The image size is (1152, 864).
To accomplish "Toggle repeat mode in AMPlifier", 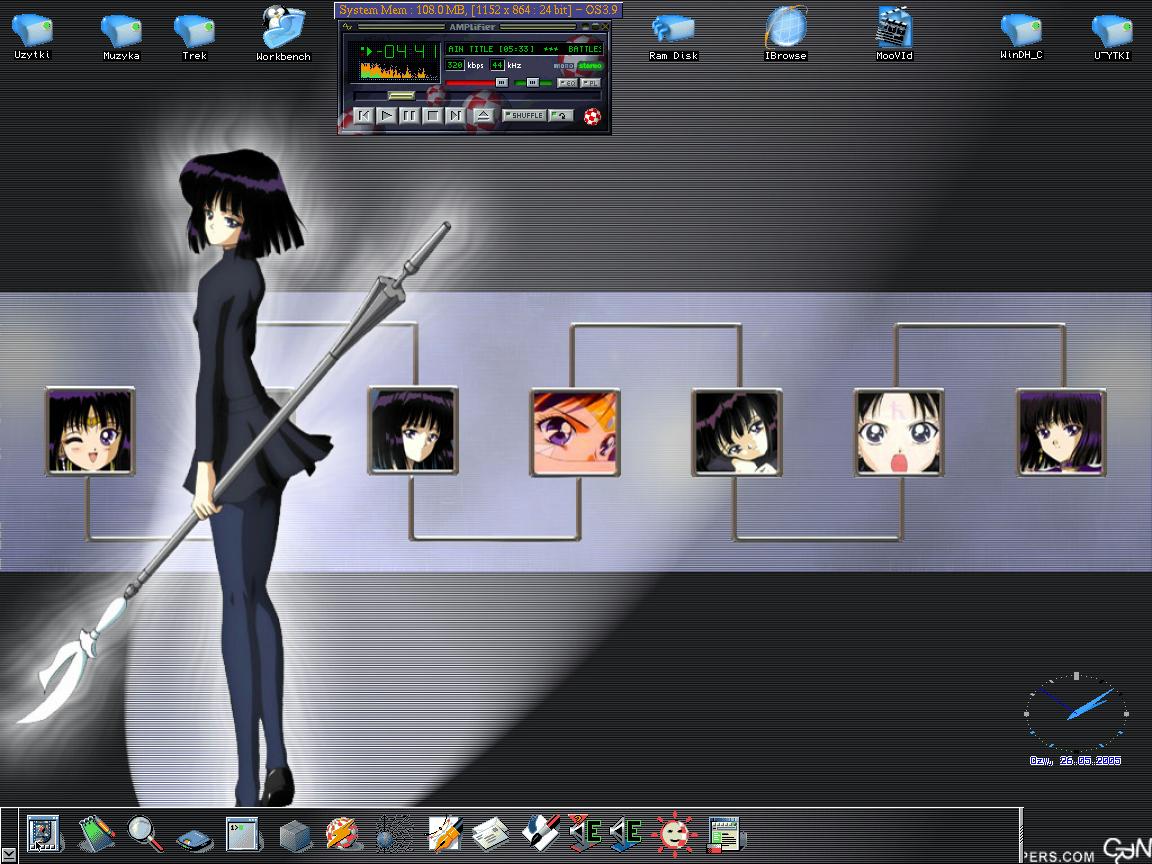I will [x=561, y=115].
